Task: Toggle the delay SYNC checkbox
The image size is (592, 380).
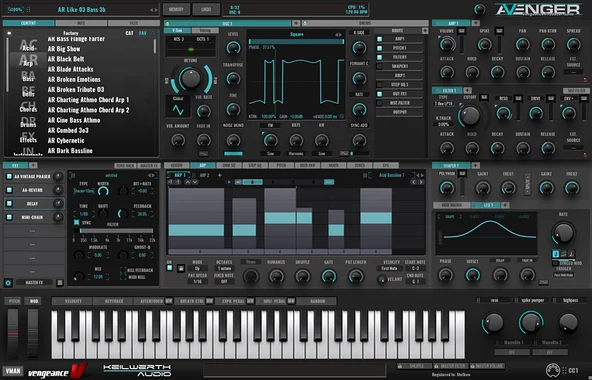Action: coord(77,222)
